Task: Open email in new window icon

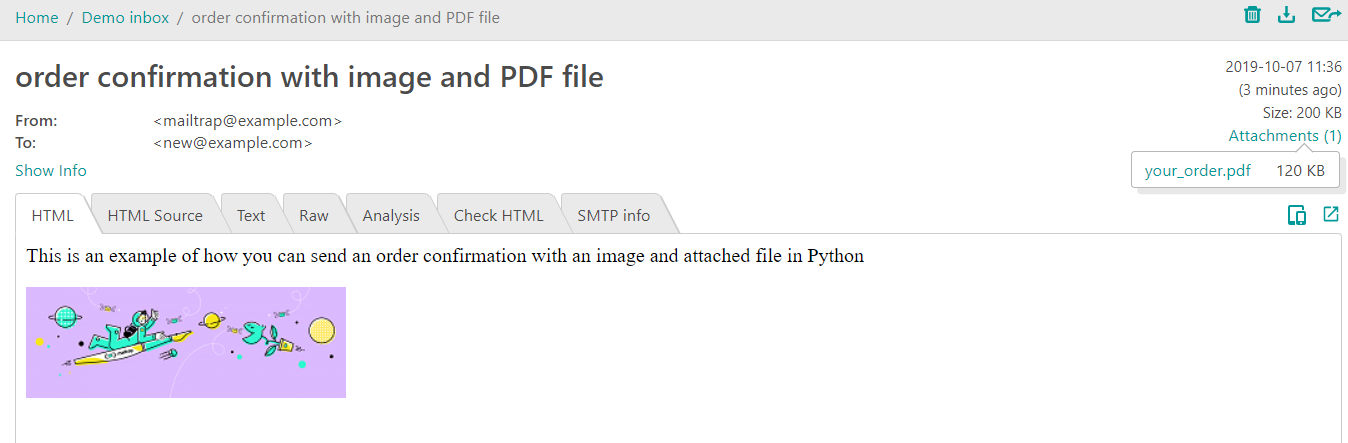Action: [x=1331, y=214]
